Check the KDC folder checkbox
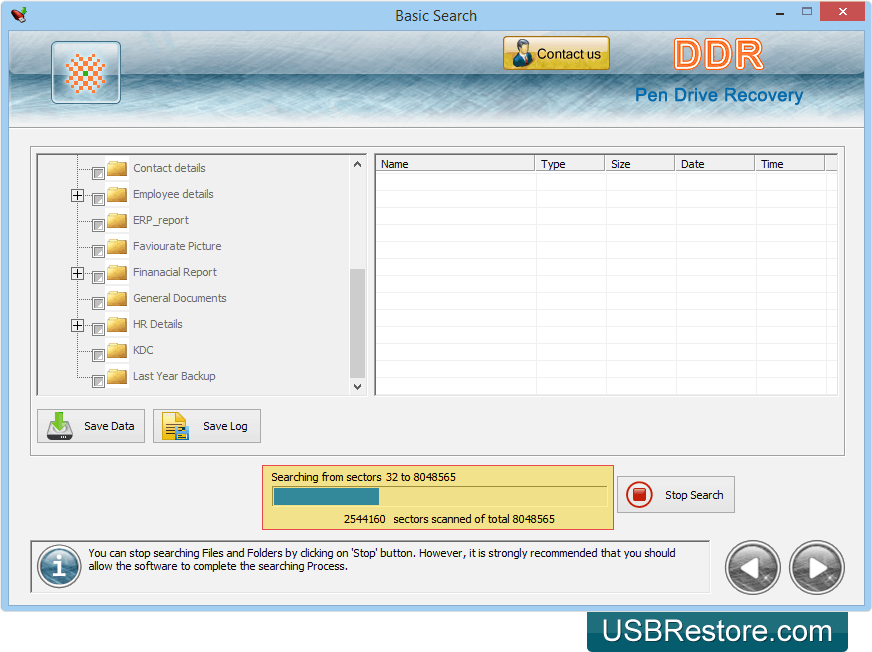The image size is (872, 652). pos(98,355)
